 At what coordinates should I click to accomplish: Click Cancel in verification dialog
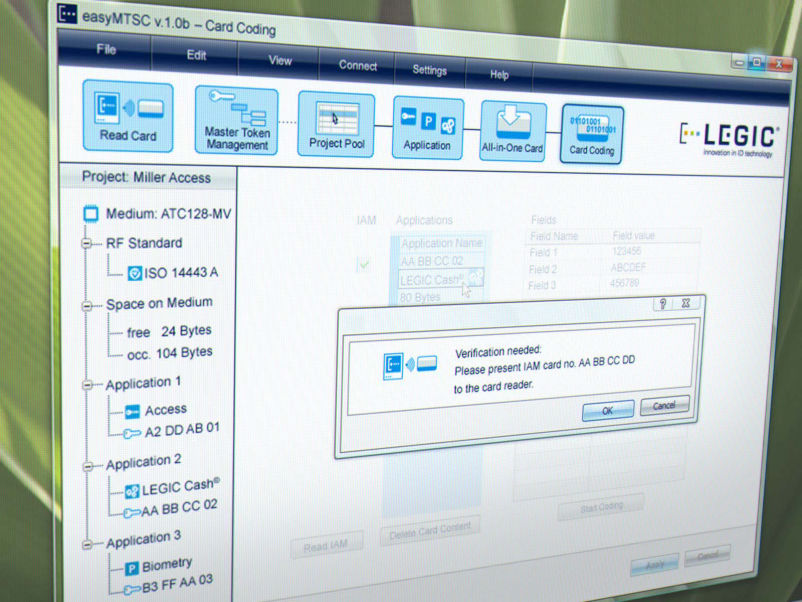(x=664, y=406)
